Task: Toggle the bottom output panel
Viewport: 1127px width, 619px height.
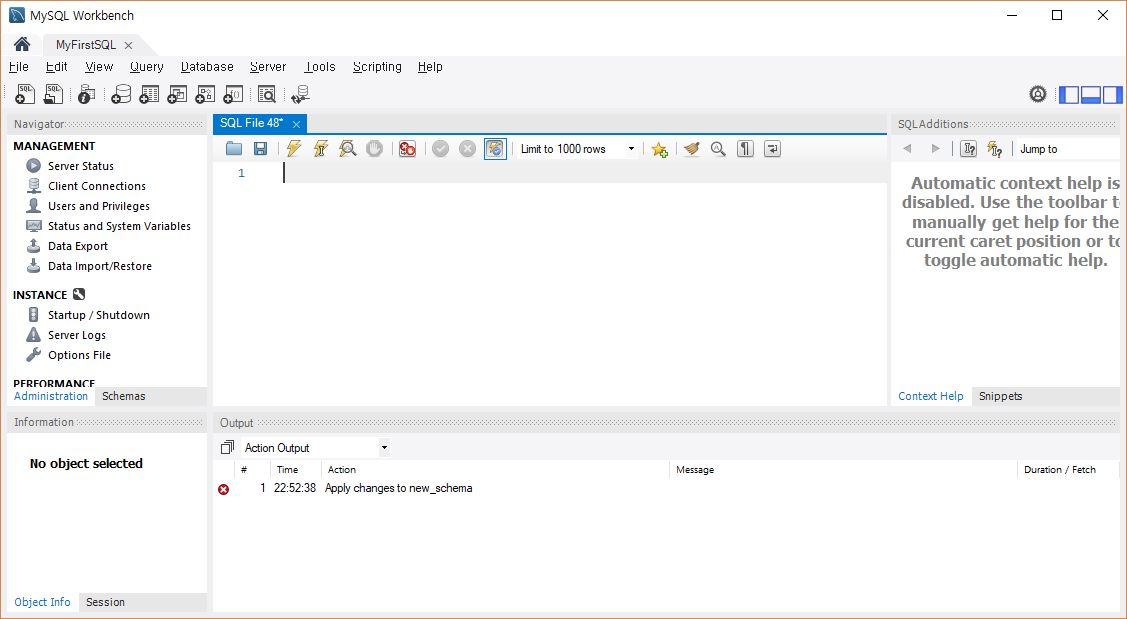Action: click(1091, 94)
